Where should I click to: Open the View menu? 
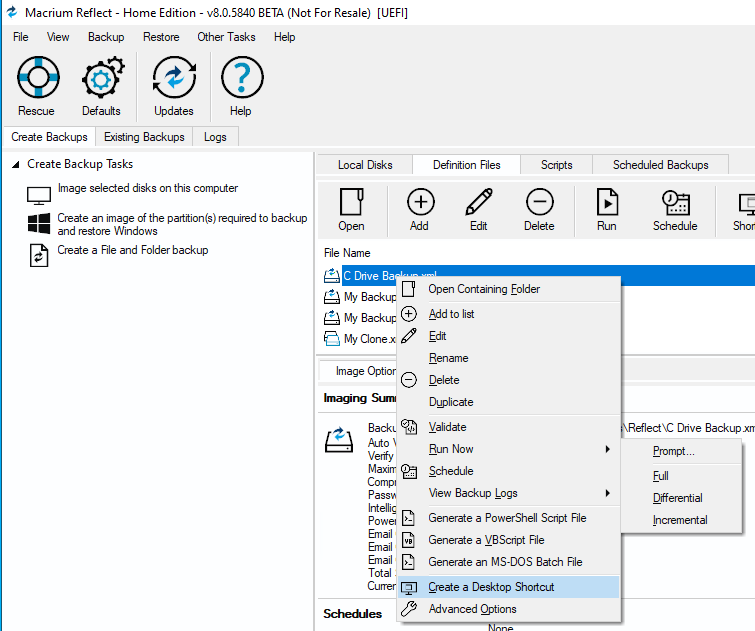click(x=58, y=37)
